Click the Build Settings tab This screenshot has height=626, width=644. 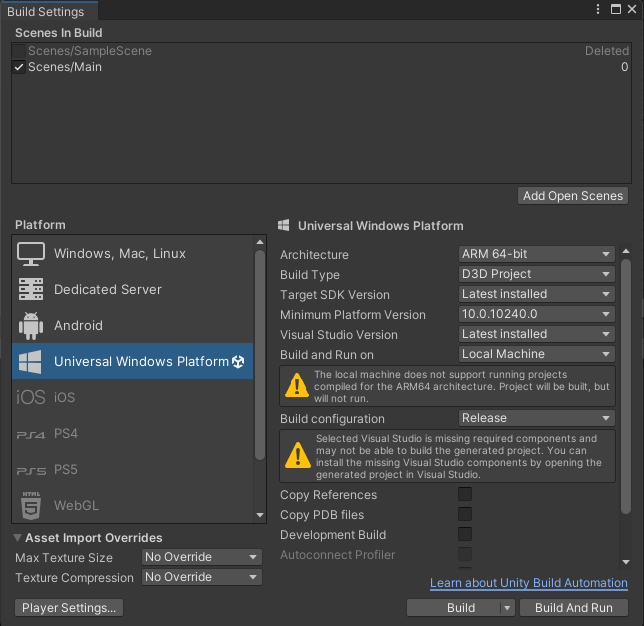point(48,12)
